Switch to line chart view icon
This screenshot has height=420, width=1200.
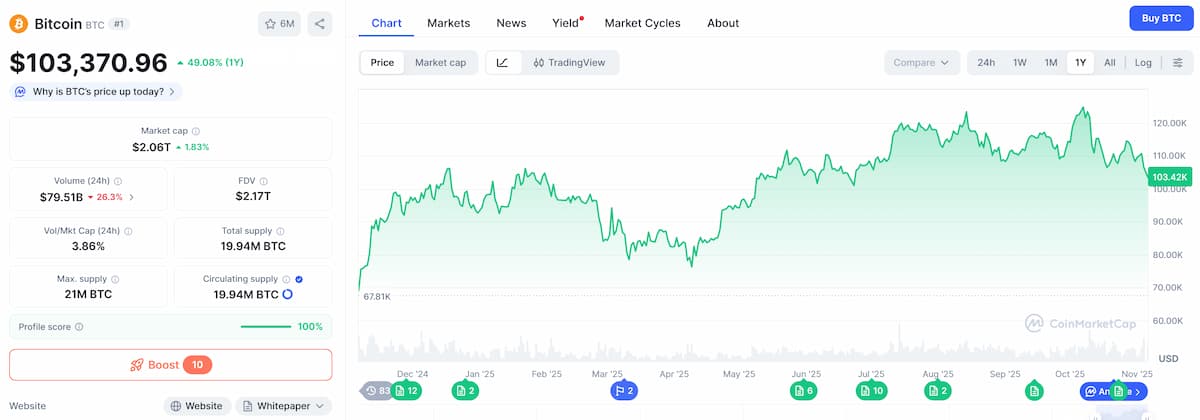click(x=502, y=62)
